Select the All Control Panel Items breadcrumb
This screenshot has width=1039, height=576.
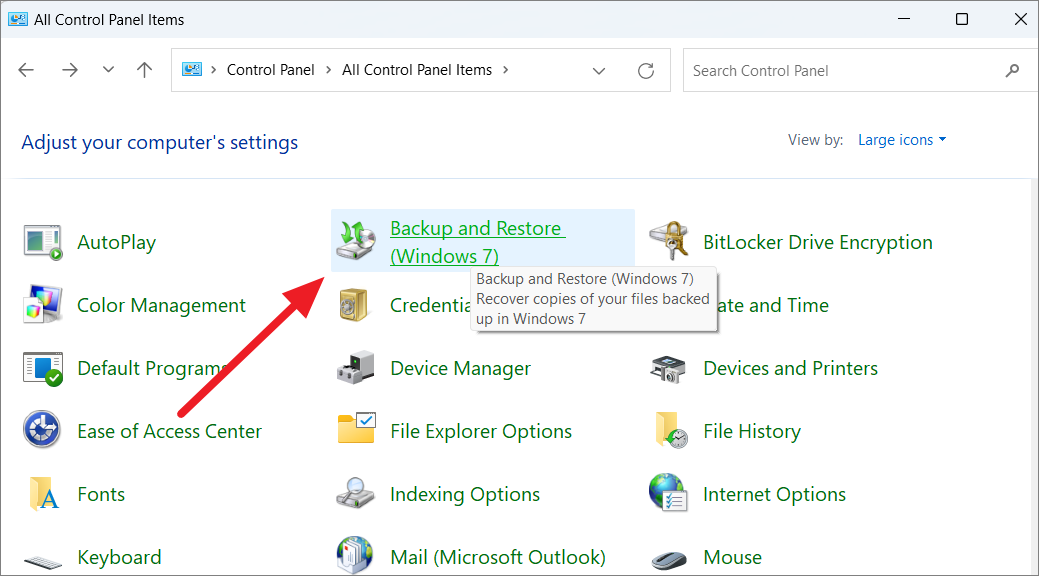pyautogui.click(x=417, y=70)
